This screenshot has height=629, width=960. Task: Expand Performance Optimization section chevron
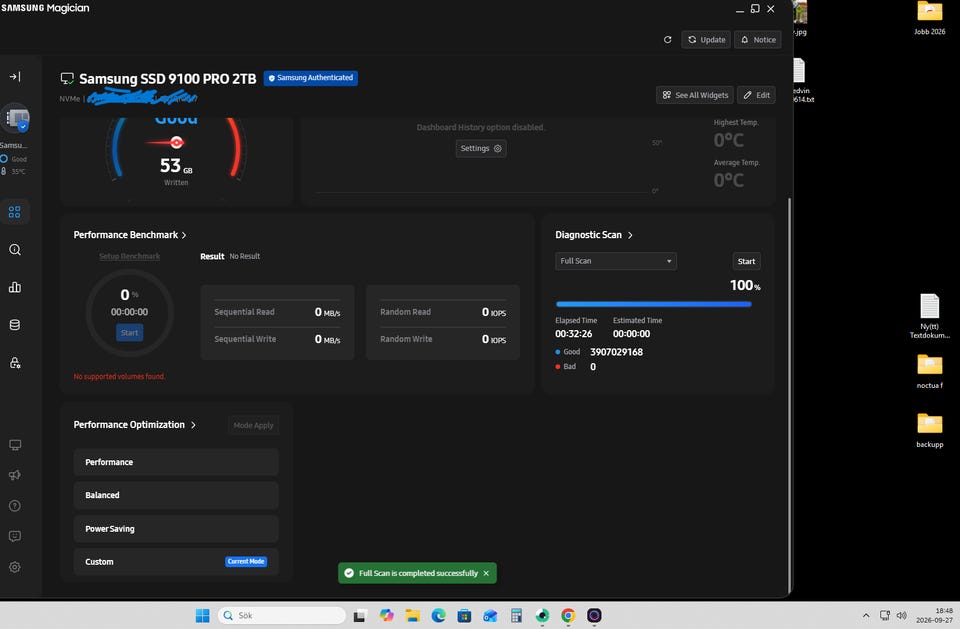coord(193,425)
